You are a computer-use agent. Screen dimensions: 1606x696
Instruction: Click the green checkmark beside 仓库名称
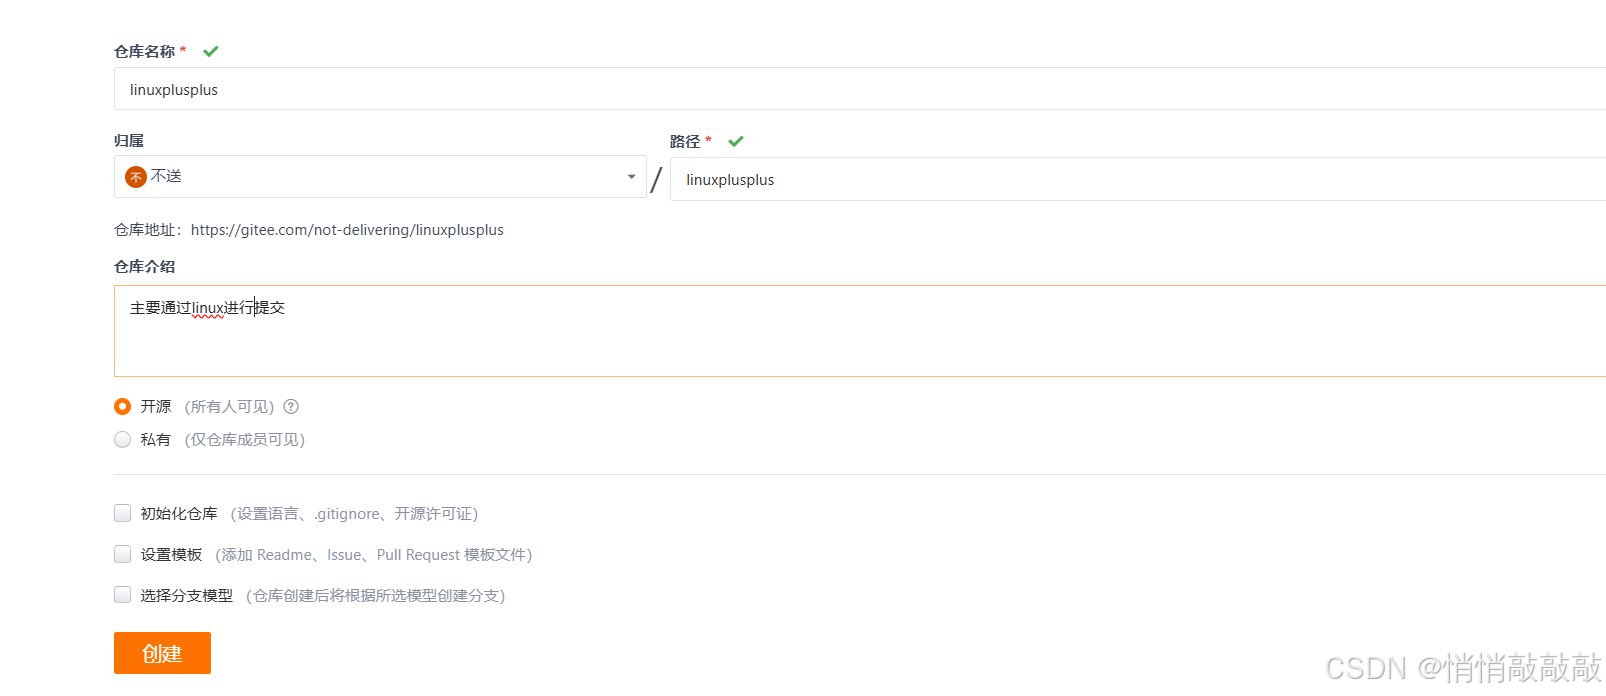pos(211,51)
